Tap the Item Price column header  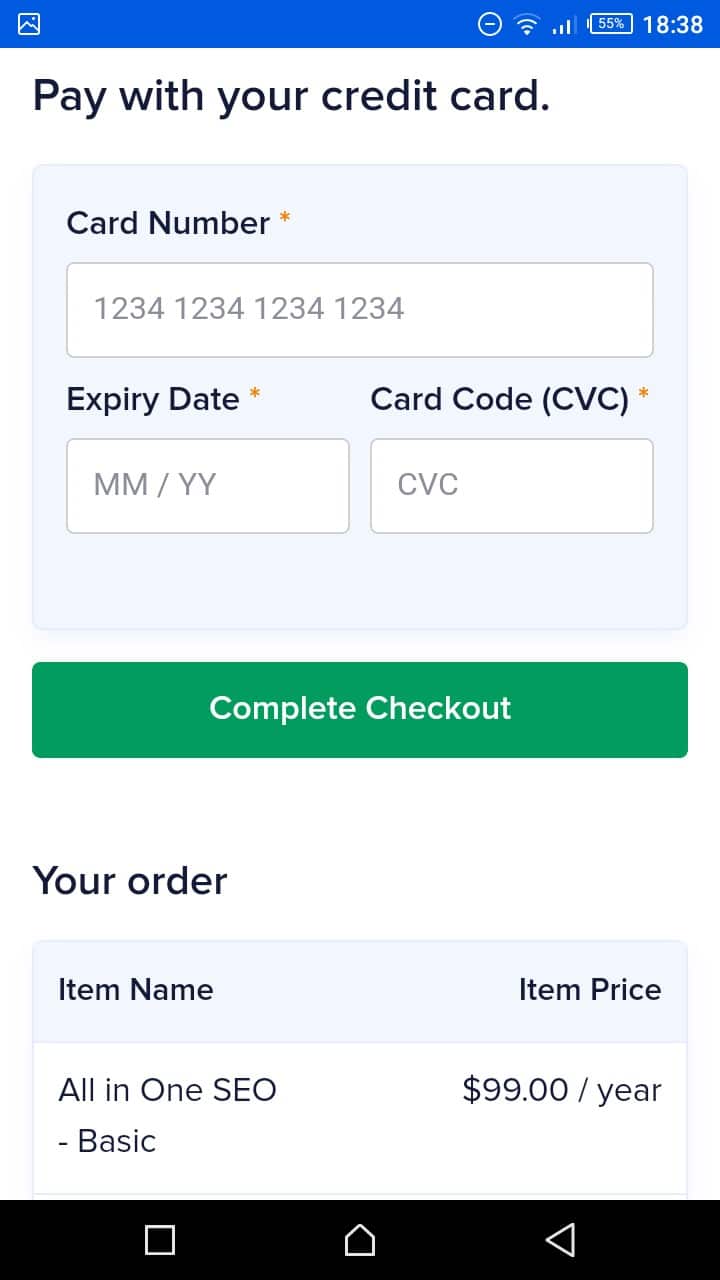pos(589,990)
